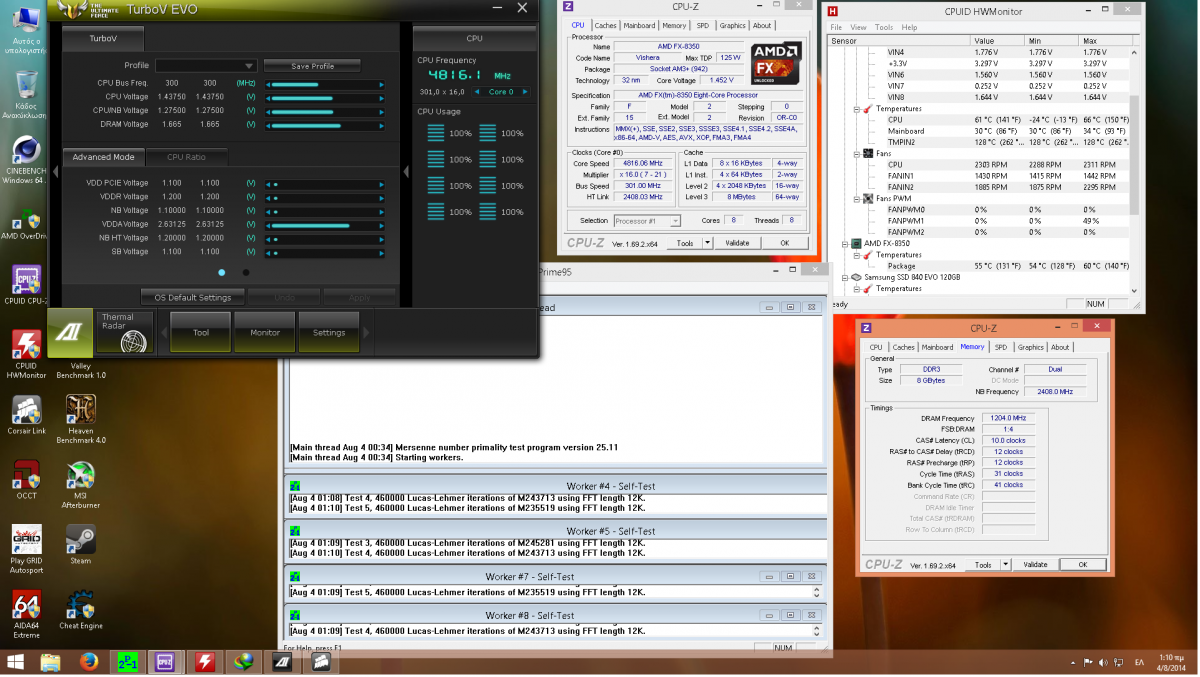Select the Corsair Link desktop icon
Image resolution: width=1200 pixels, height=677 pixels.
(26, 416)
